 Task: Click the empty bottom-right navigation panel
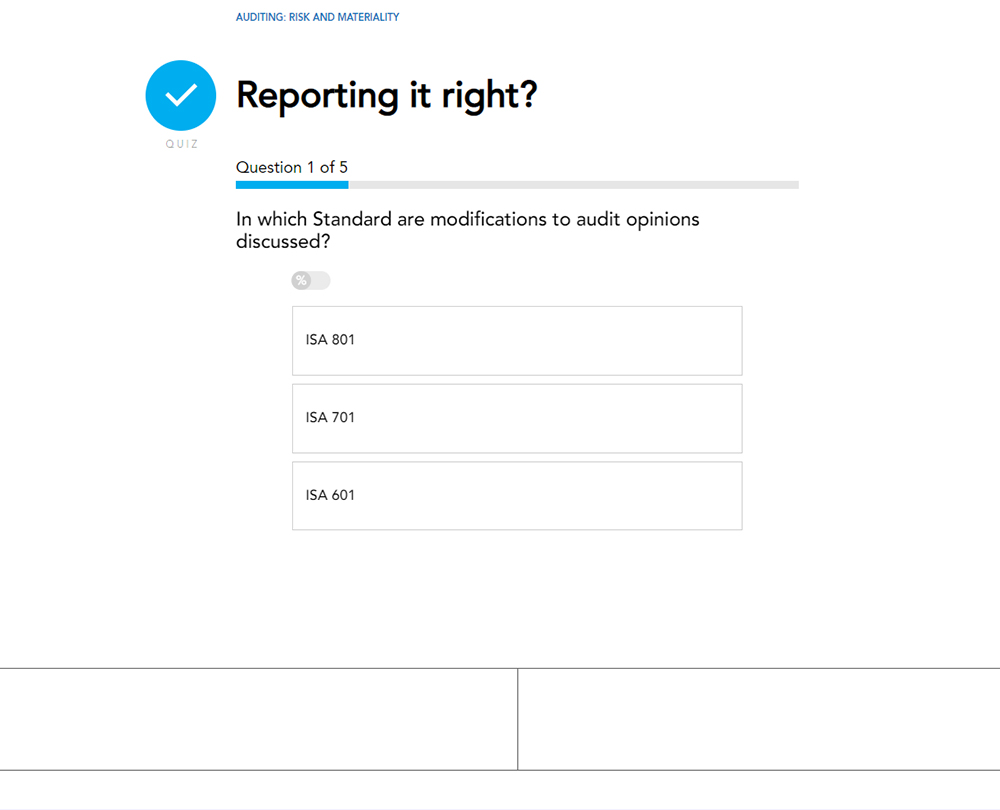[758, 719]
